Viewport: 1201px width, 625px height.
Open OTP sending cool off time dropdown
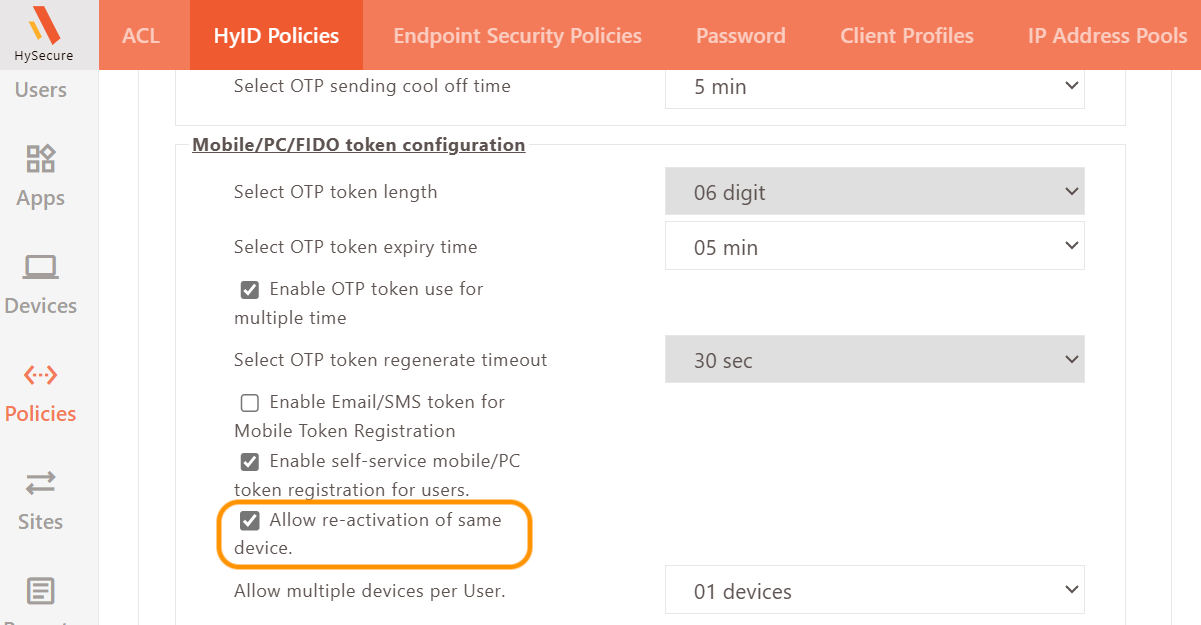874,87
